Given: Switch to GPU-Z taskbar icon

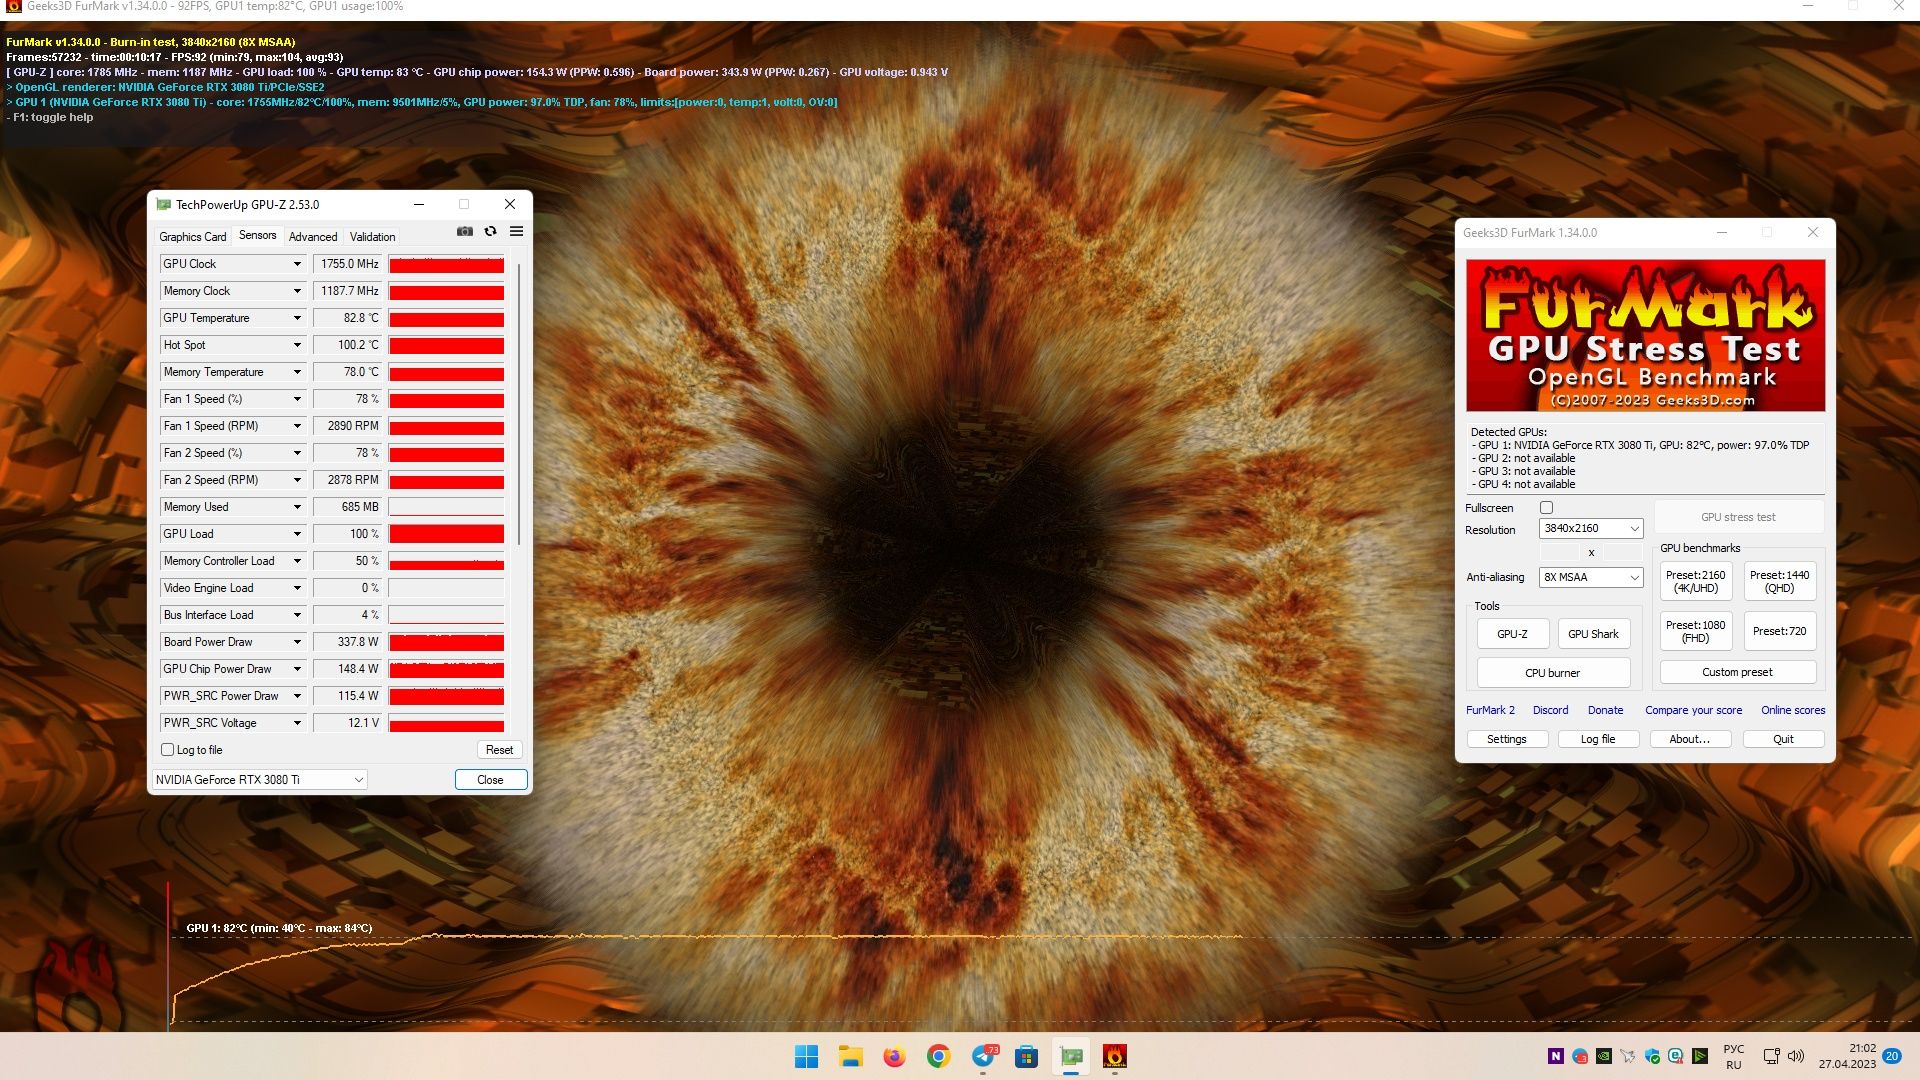Looking at the screenshot, I should click(1071, 1056).
